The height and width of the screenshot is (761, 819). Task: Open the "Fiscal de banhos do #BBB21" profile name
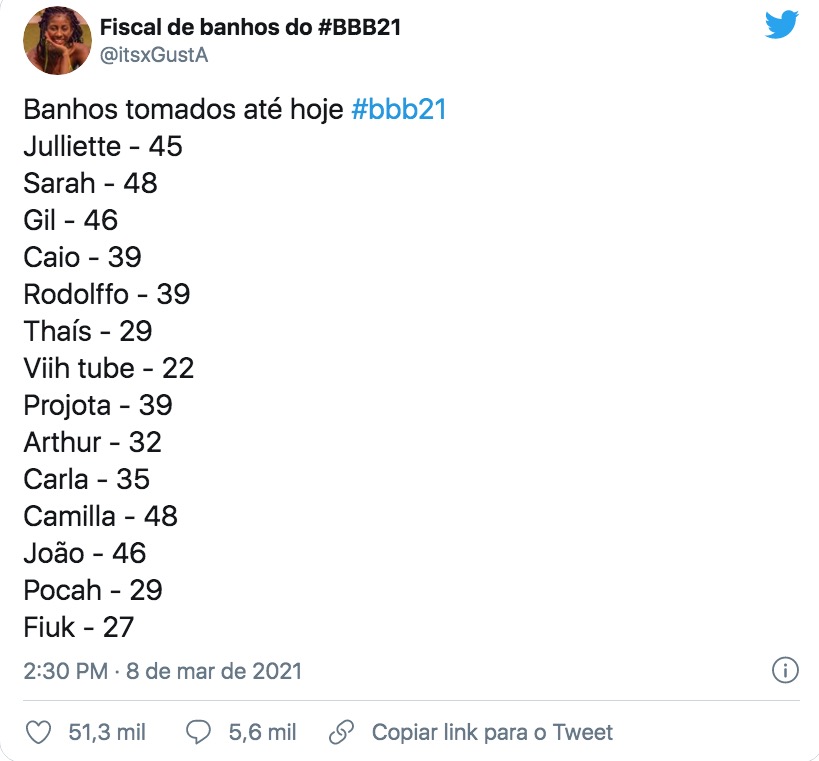tap(251, 27)
